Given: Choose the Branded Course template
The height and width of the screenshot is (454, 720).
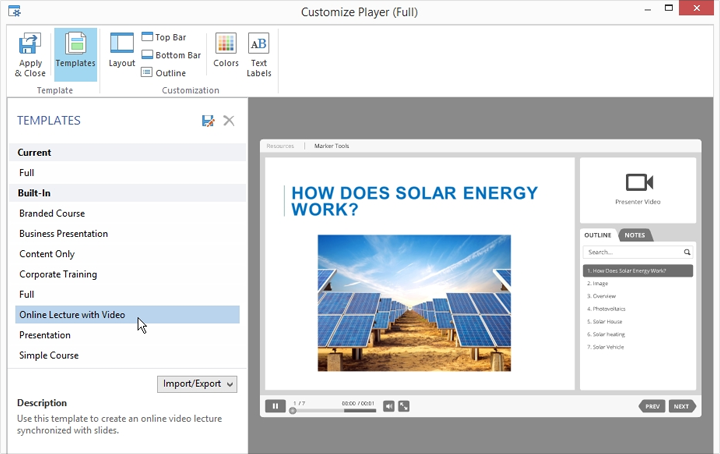Looking at the screenshot, I should coord(127,213).
